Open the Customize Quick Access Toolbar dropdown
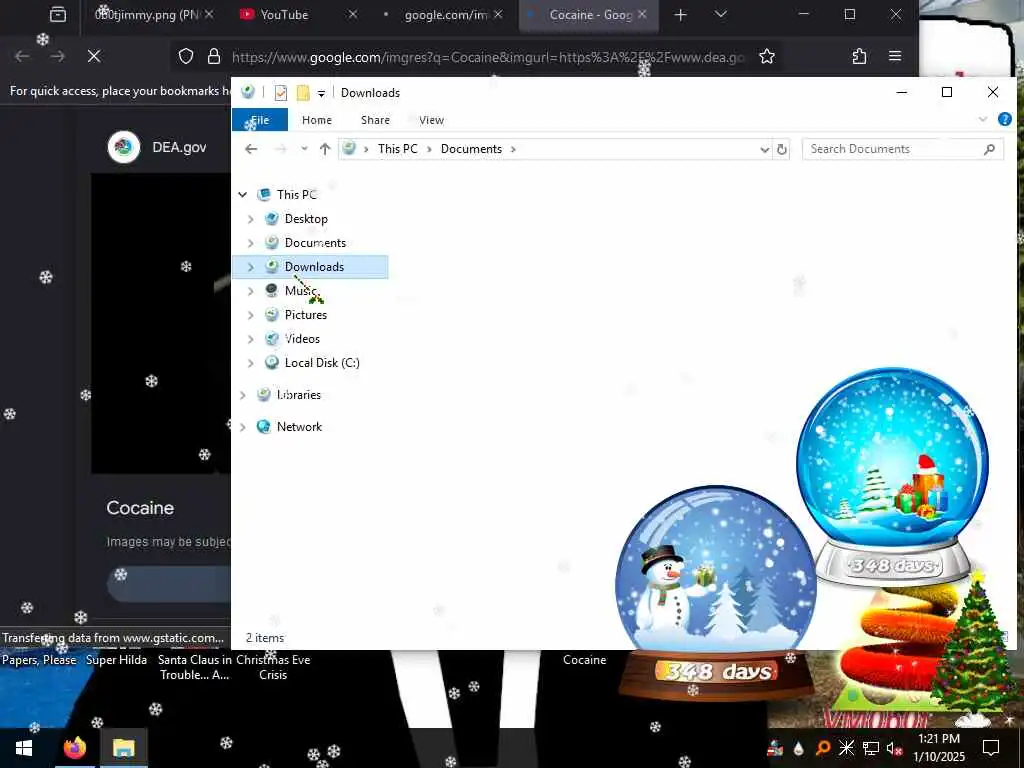The image size is (1024, 768). (x=321, y=93)
